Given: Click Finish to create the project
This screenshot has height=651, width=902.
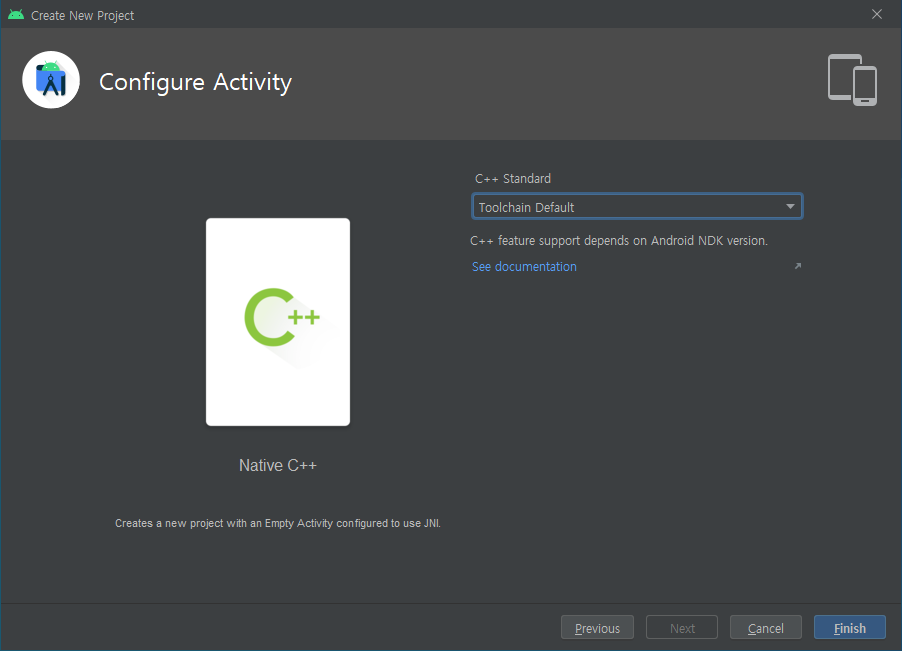Looking at the screenshot, I should (850, 627).
